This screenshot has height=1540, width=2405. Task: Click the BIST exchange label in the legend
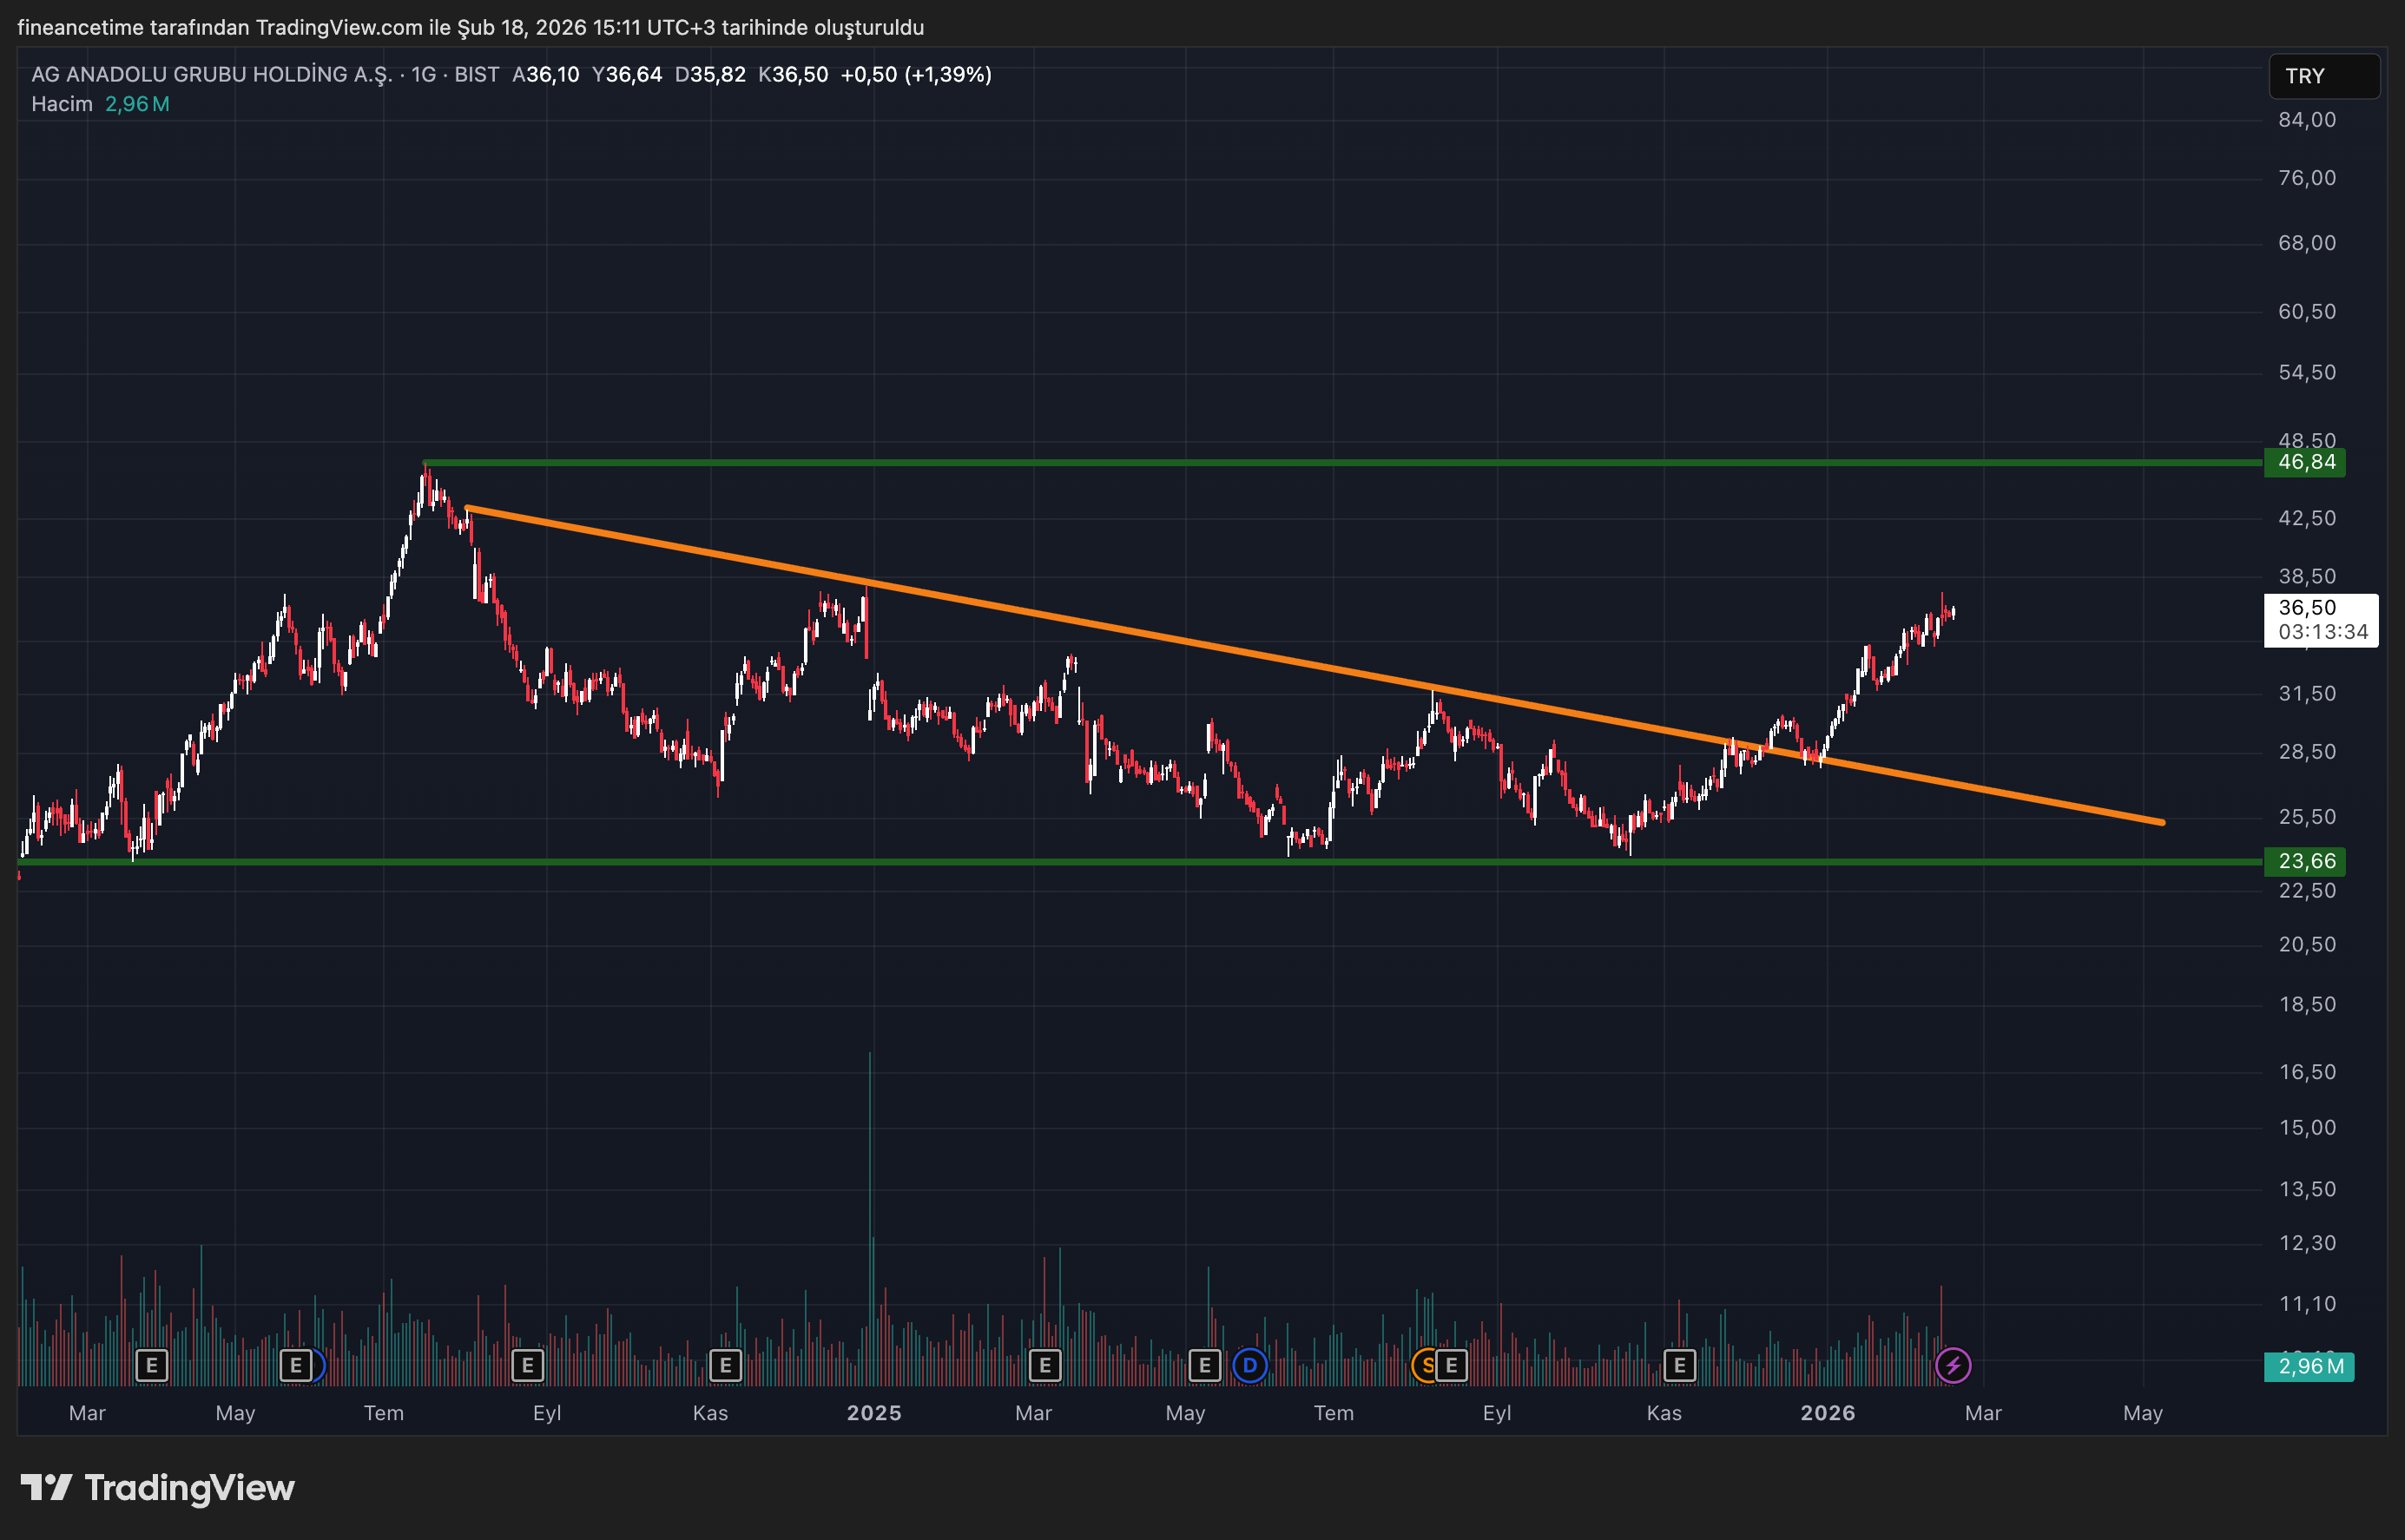pyautogui.click(x=477, y=74)
